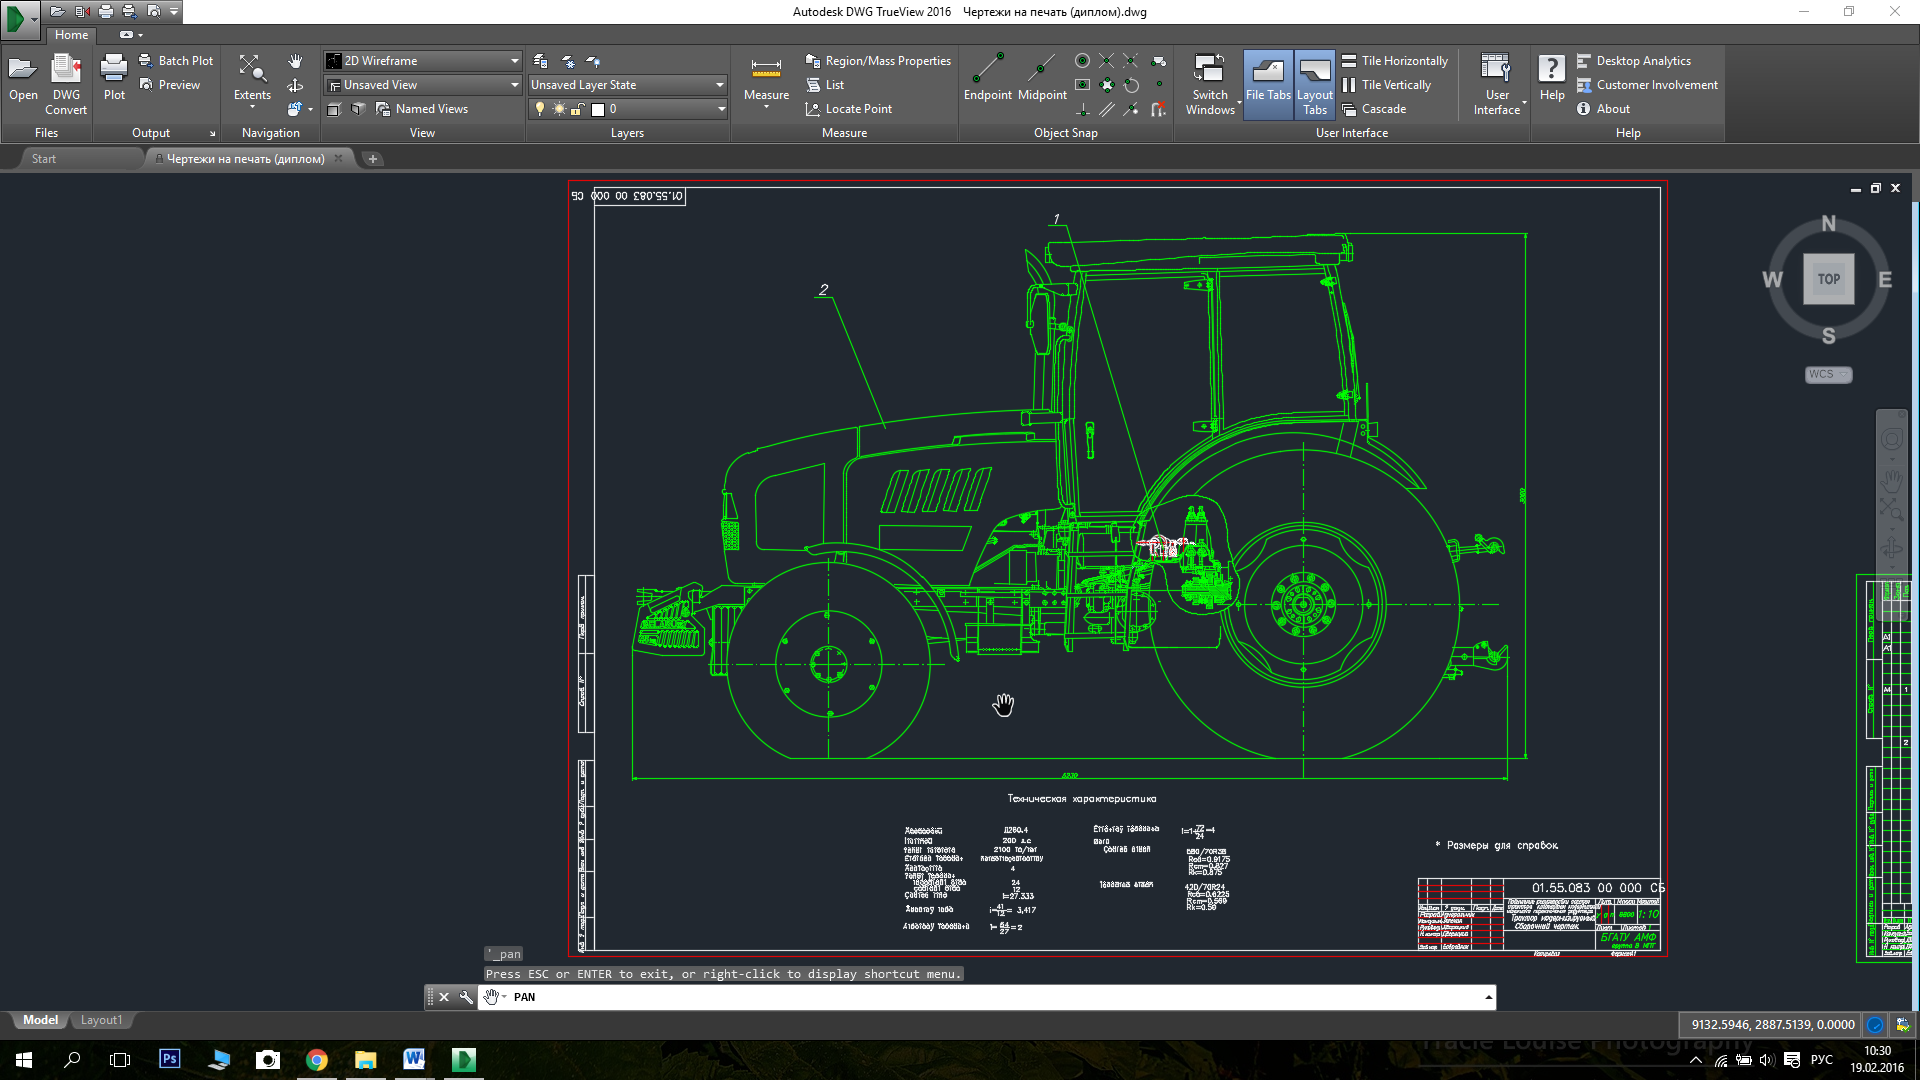Open About dialog

click(1603, 109)
